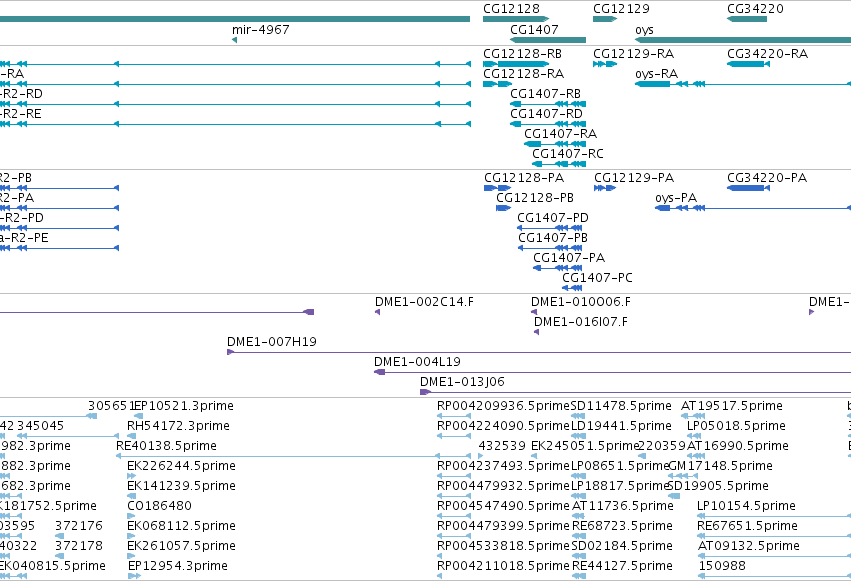Click EST EP12954.3prime

177,566
